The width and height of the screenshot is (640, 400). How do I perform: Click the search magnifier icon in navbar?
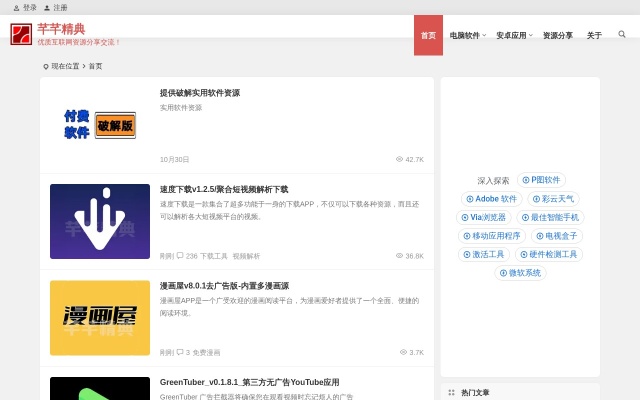pos(622,35)
